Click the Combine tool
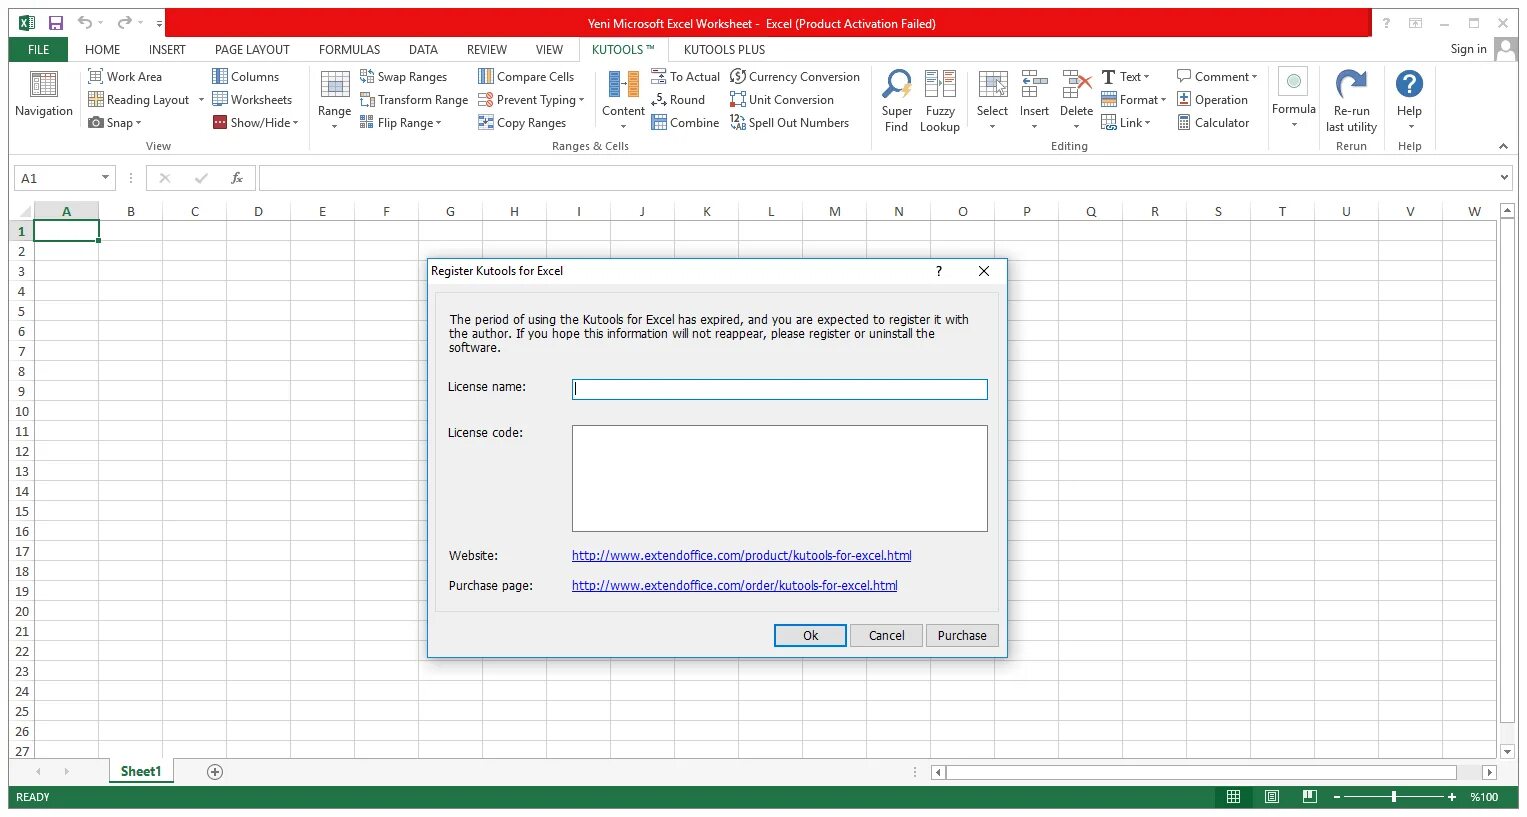Screen dimensions: 1527x817 [685, 122]
